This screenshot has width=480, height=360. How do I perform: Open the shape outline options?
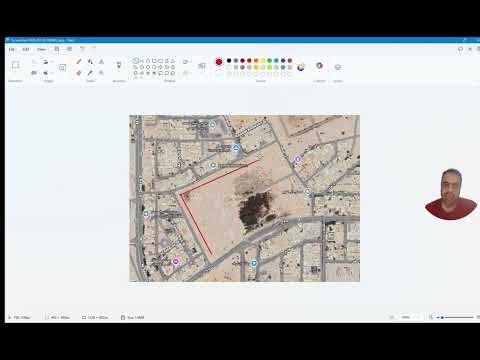tap(186, 62)
